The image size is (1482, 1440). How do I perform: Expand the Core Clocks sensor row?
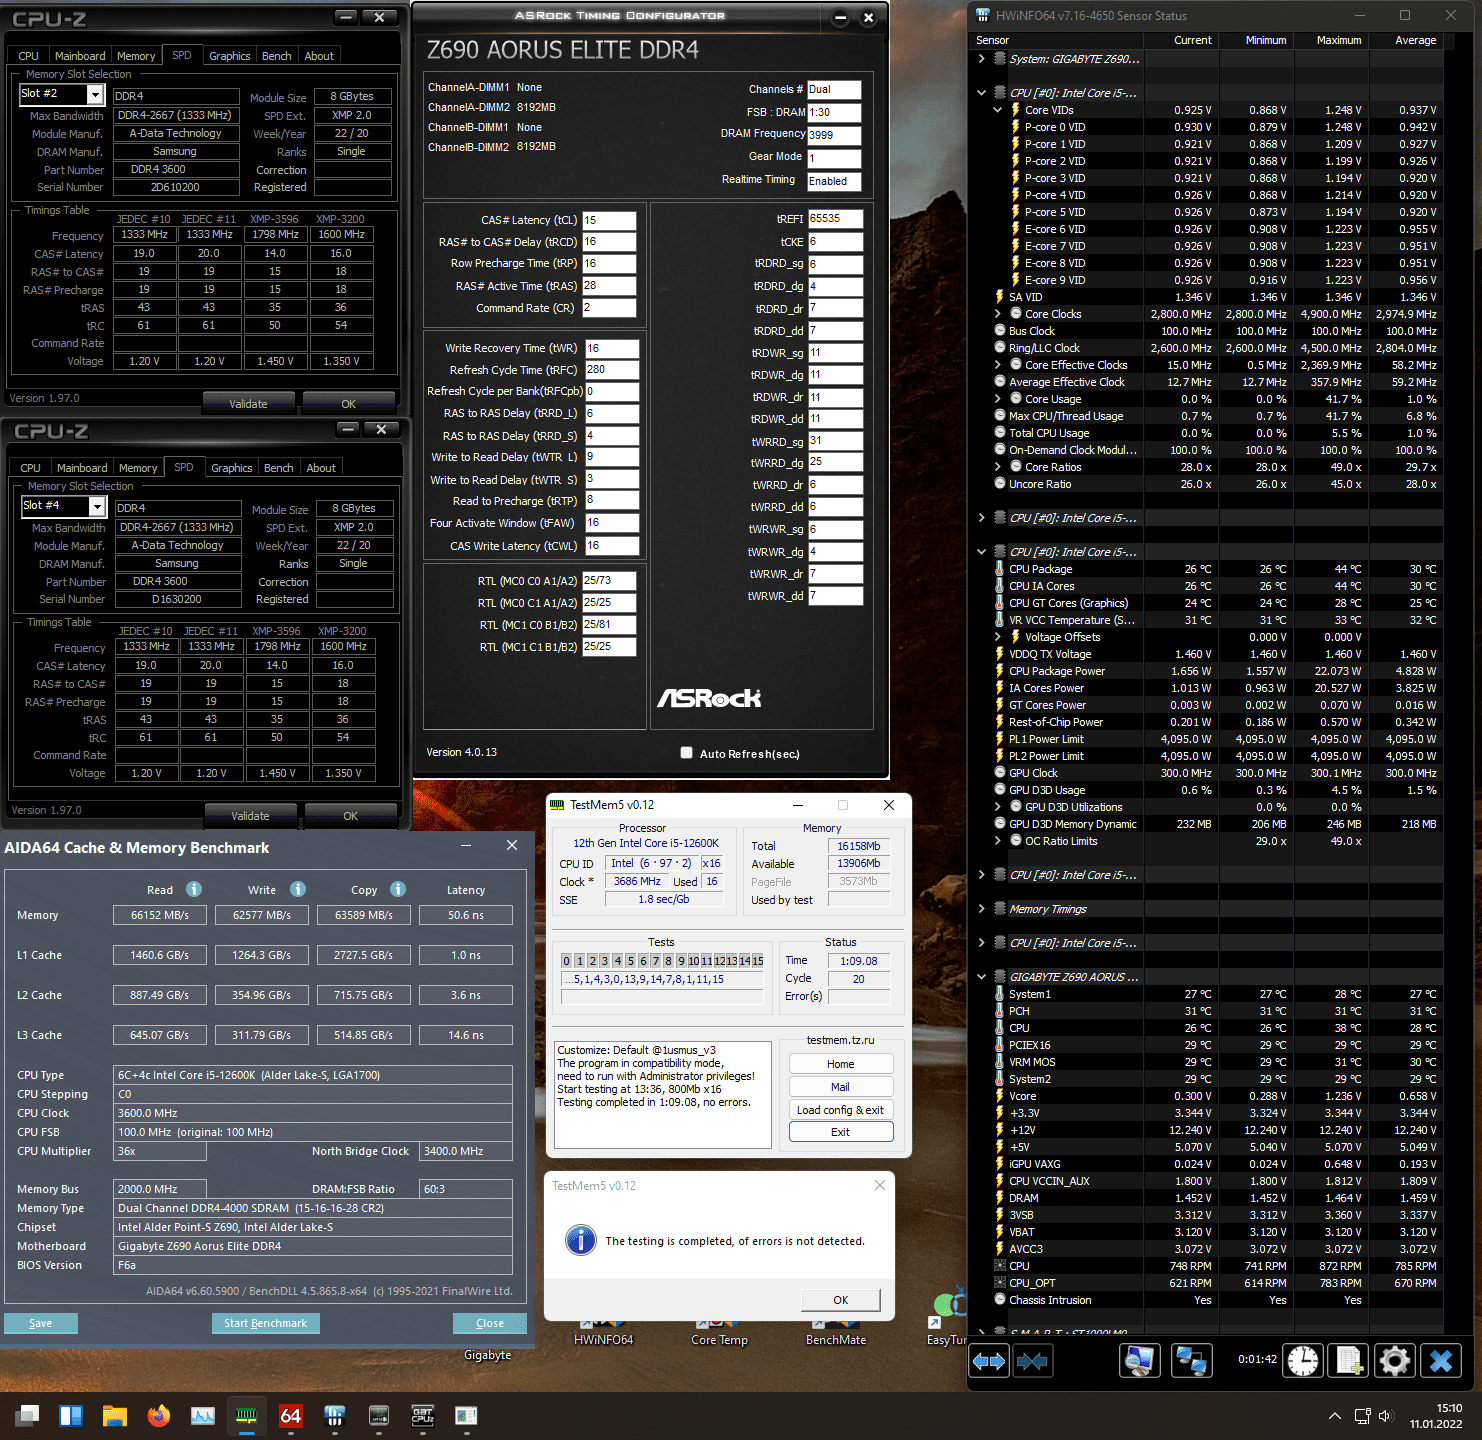997,314
